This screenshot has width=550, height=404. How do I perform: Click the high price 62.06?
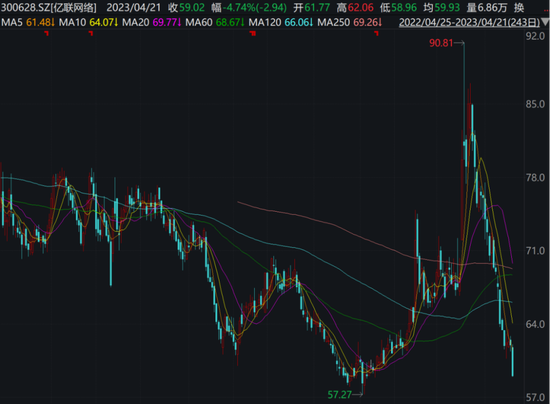[361, 7]
